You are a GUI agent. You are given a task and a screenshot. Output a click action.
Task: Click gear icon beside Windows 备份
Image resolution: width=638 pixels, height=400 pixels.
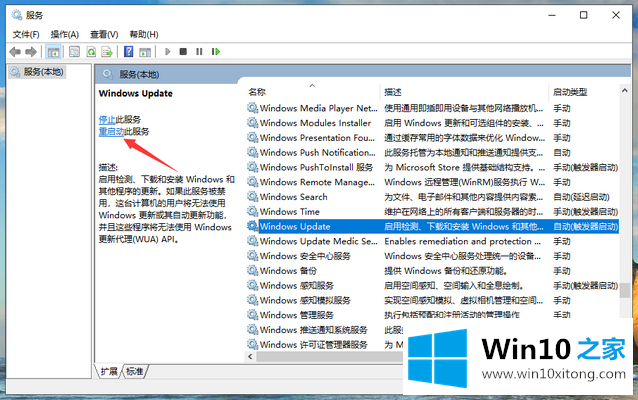coord(253,270)
